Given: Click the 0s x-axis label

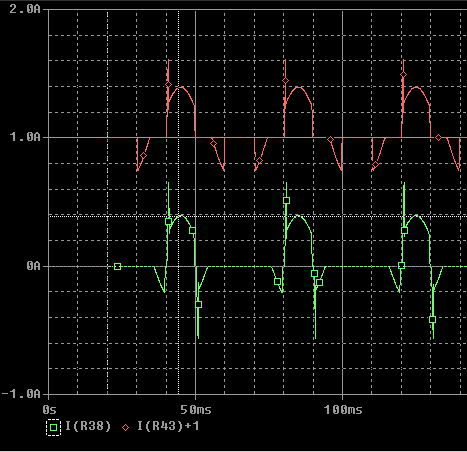Looking at the screenshot, I should click(49, 410).
